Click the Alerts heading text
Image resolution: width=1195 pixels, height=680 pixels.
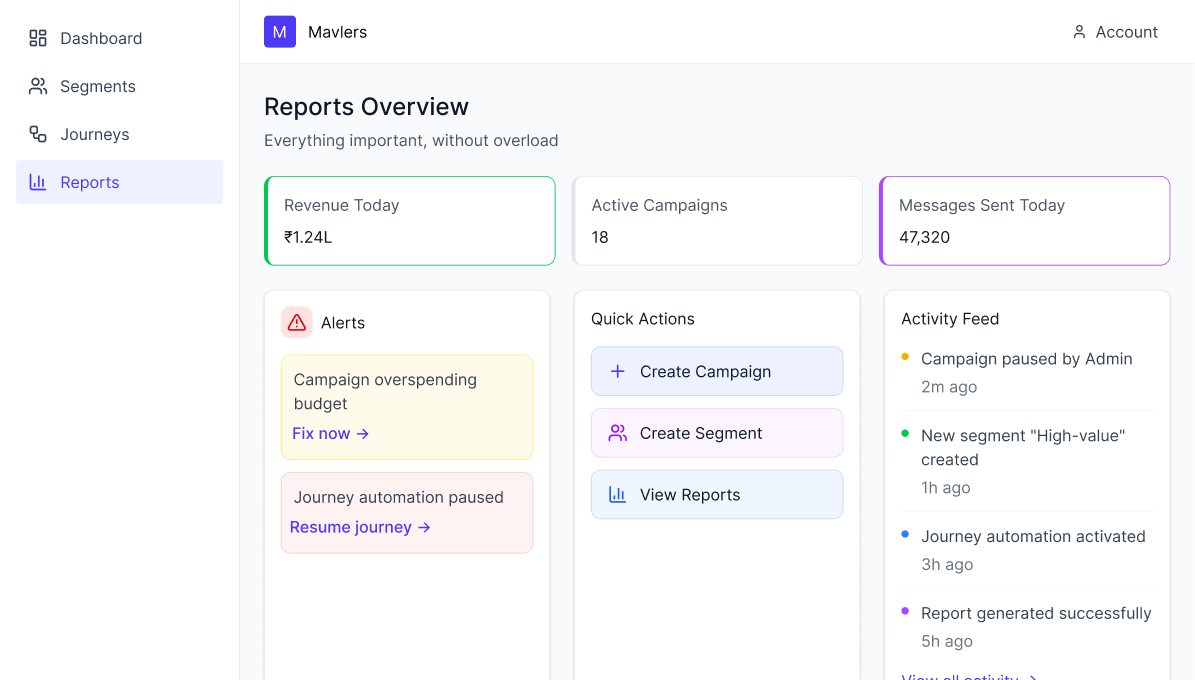point(343,323)
